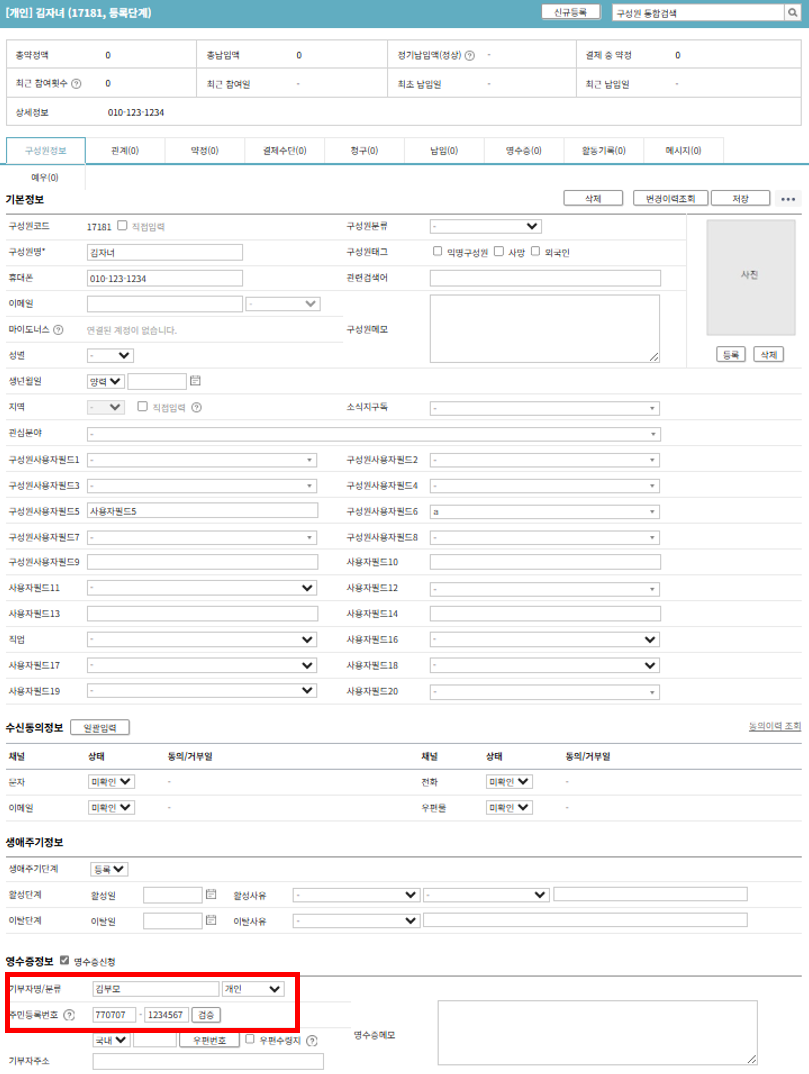
Task: Click help icon beside 마이도너스 label
Action: point(58,329)
